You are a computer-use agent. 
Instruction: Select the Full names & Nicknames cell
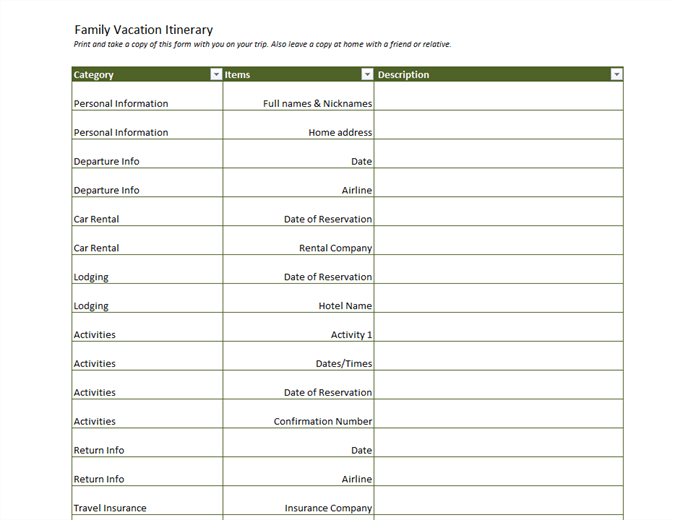click(x=298, y=96)
